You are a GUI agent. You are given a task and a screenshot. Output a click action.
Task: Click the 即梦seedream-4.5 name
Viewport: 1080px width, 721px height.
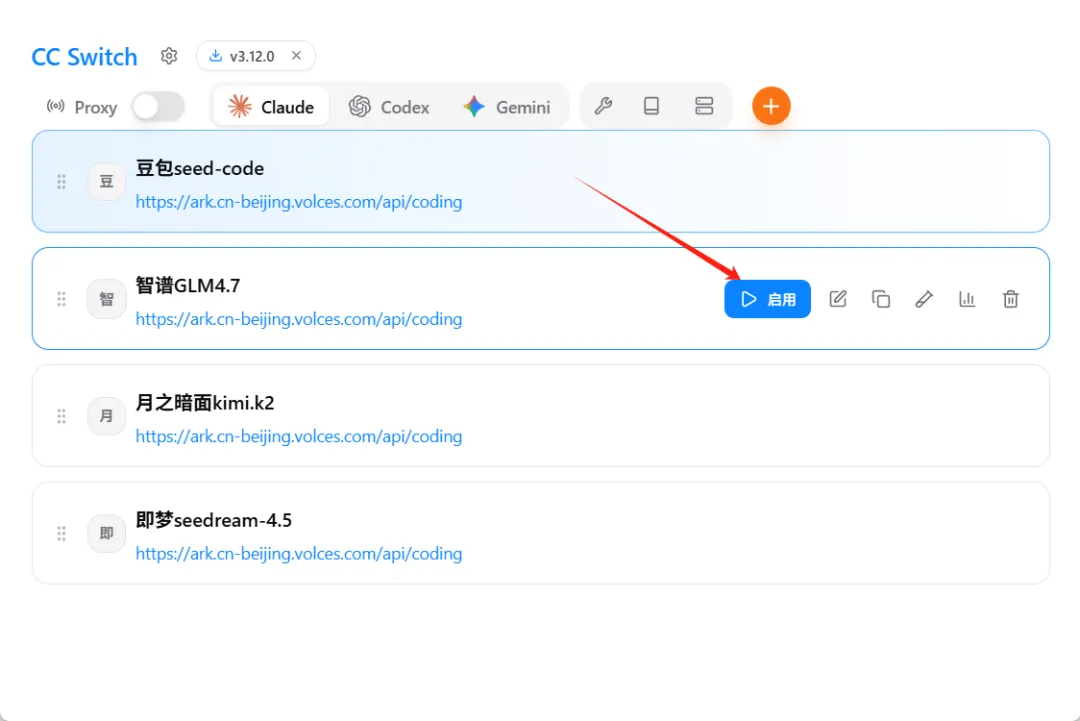[x=214, y=520]
